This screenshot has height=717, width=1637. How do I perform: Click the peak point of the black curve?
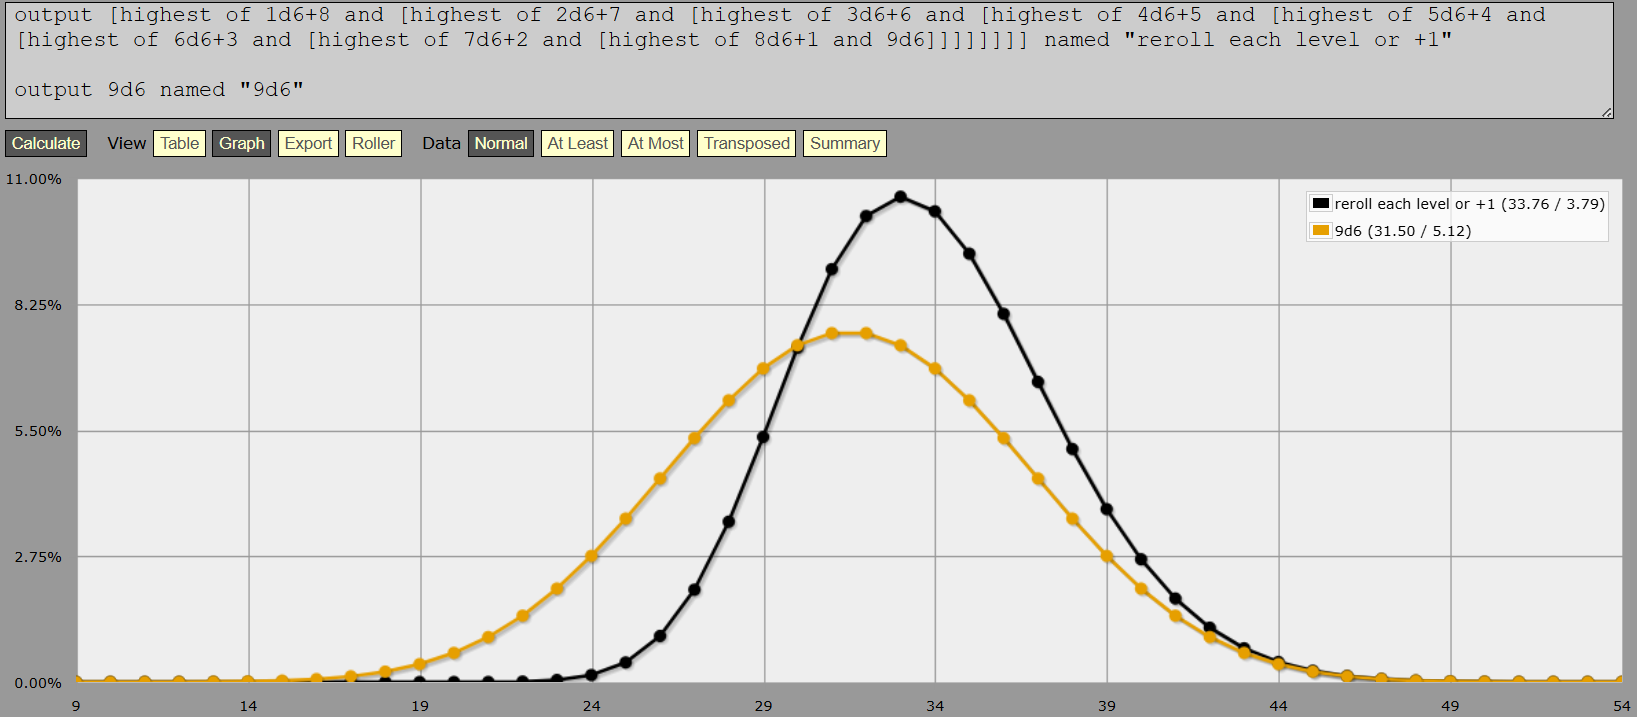901,197
